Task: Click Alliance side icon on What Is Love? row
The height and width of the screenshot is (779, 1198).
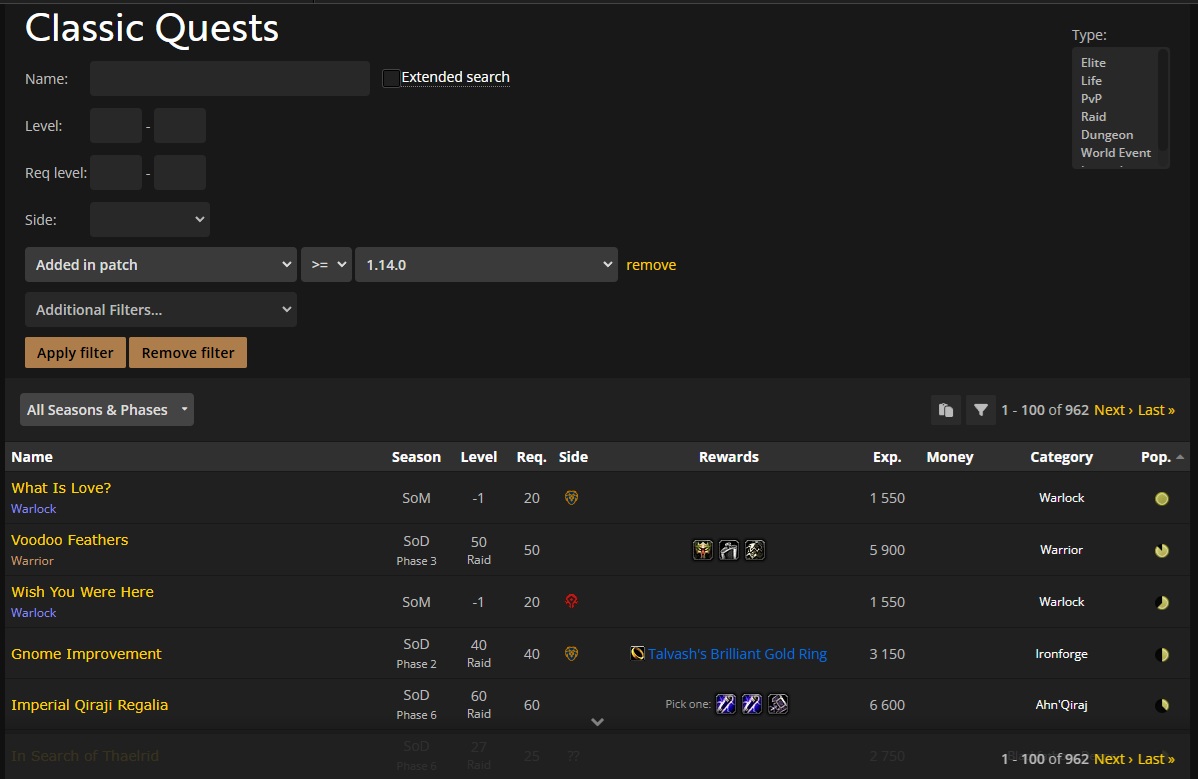Action: [x=571, y=498]
